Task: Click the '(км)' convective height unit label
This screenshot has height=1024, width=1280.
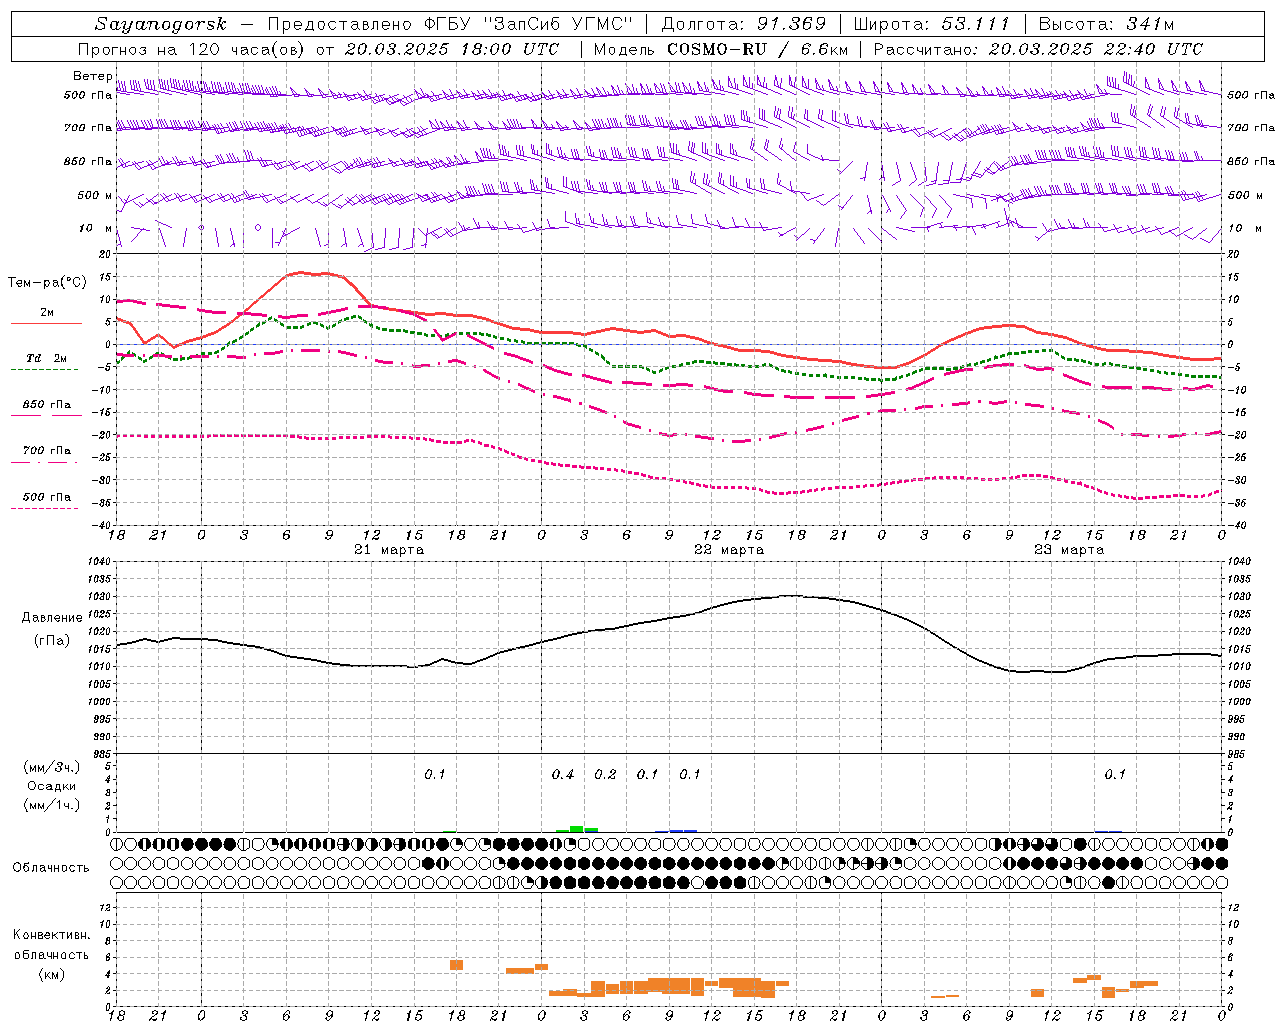Action: point(52,974)
